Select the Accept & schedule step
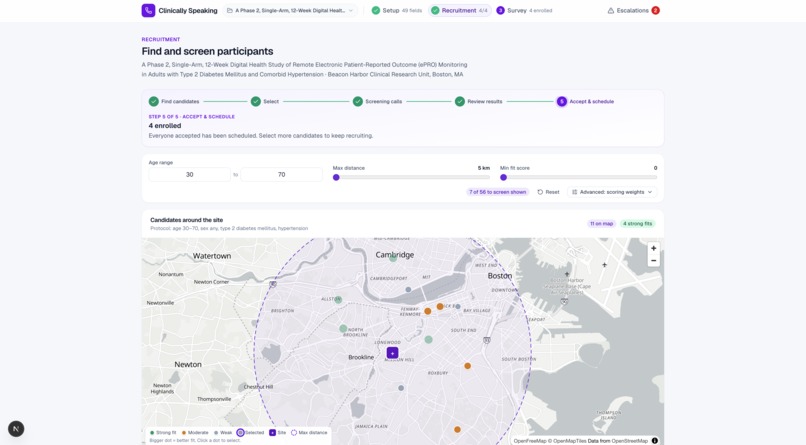This screenshot has width=806, height=445. (585, 101)
